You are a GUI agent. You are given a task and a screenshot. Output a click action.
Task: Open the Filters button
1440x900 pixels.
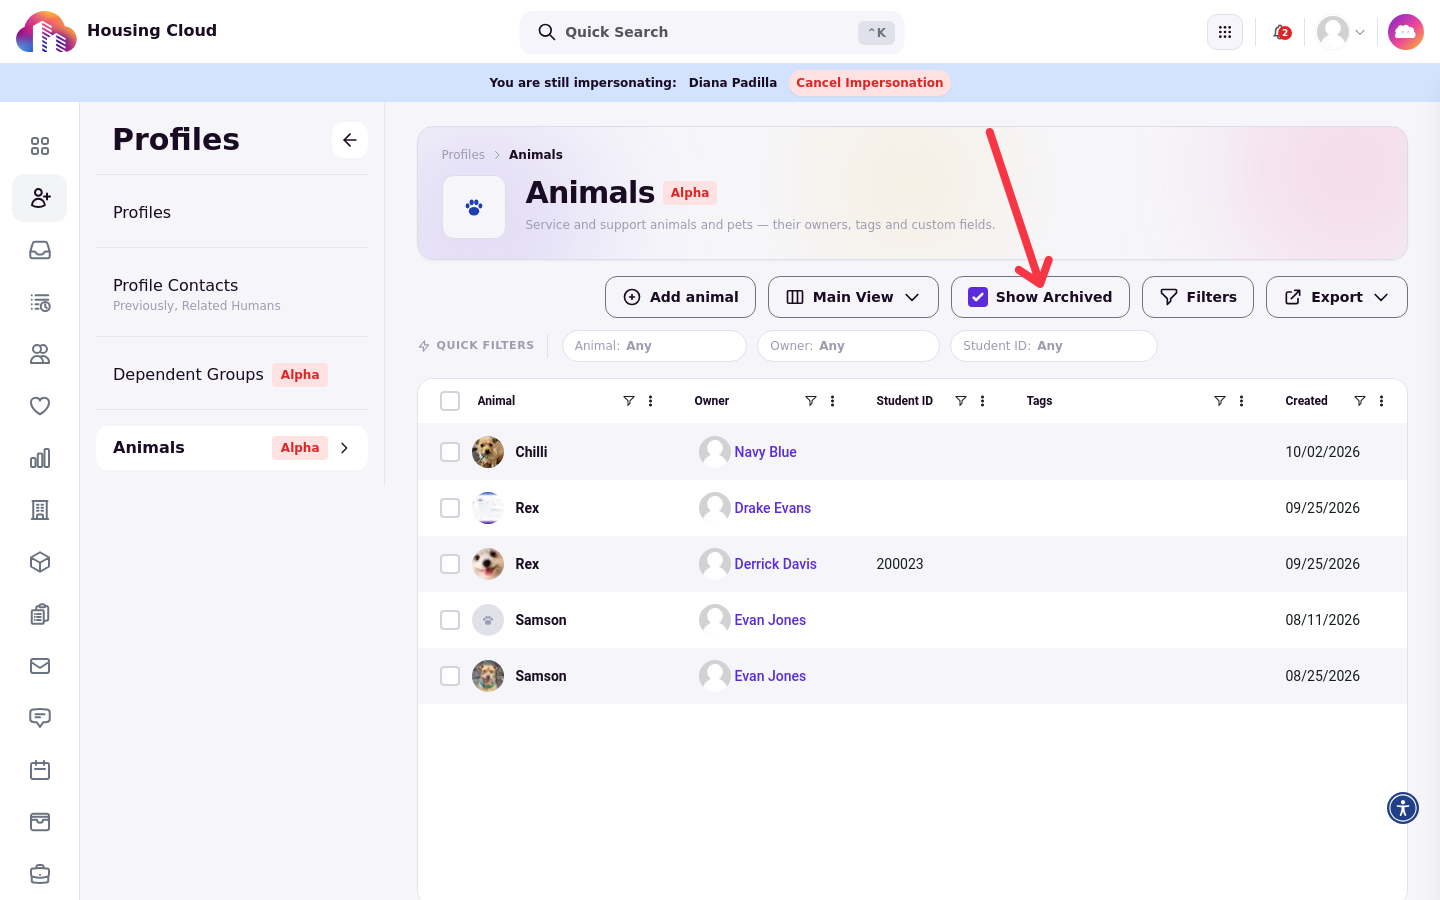(x=1198, y=297)
